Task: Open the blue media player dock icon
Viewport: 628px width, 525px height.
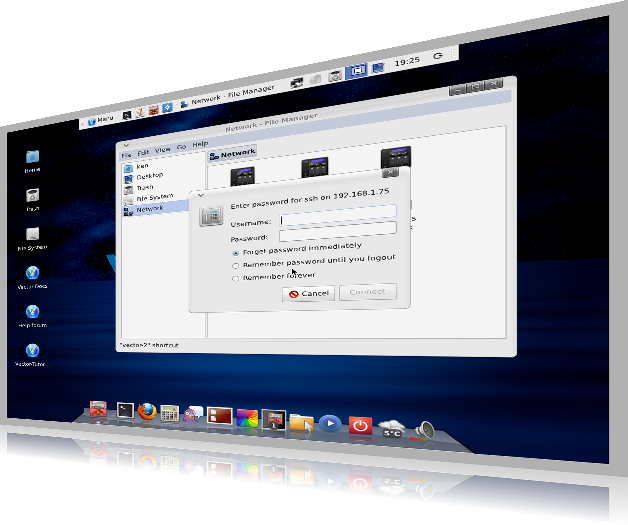Action: (x=329, y=424)
